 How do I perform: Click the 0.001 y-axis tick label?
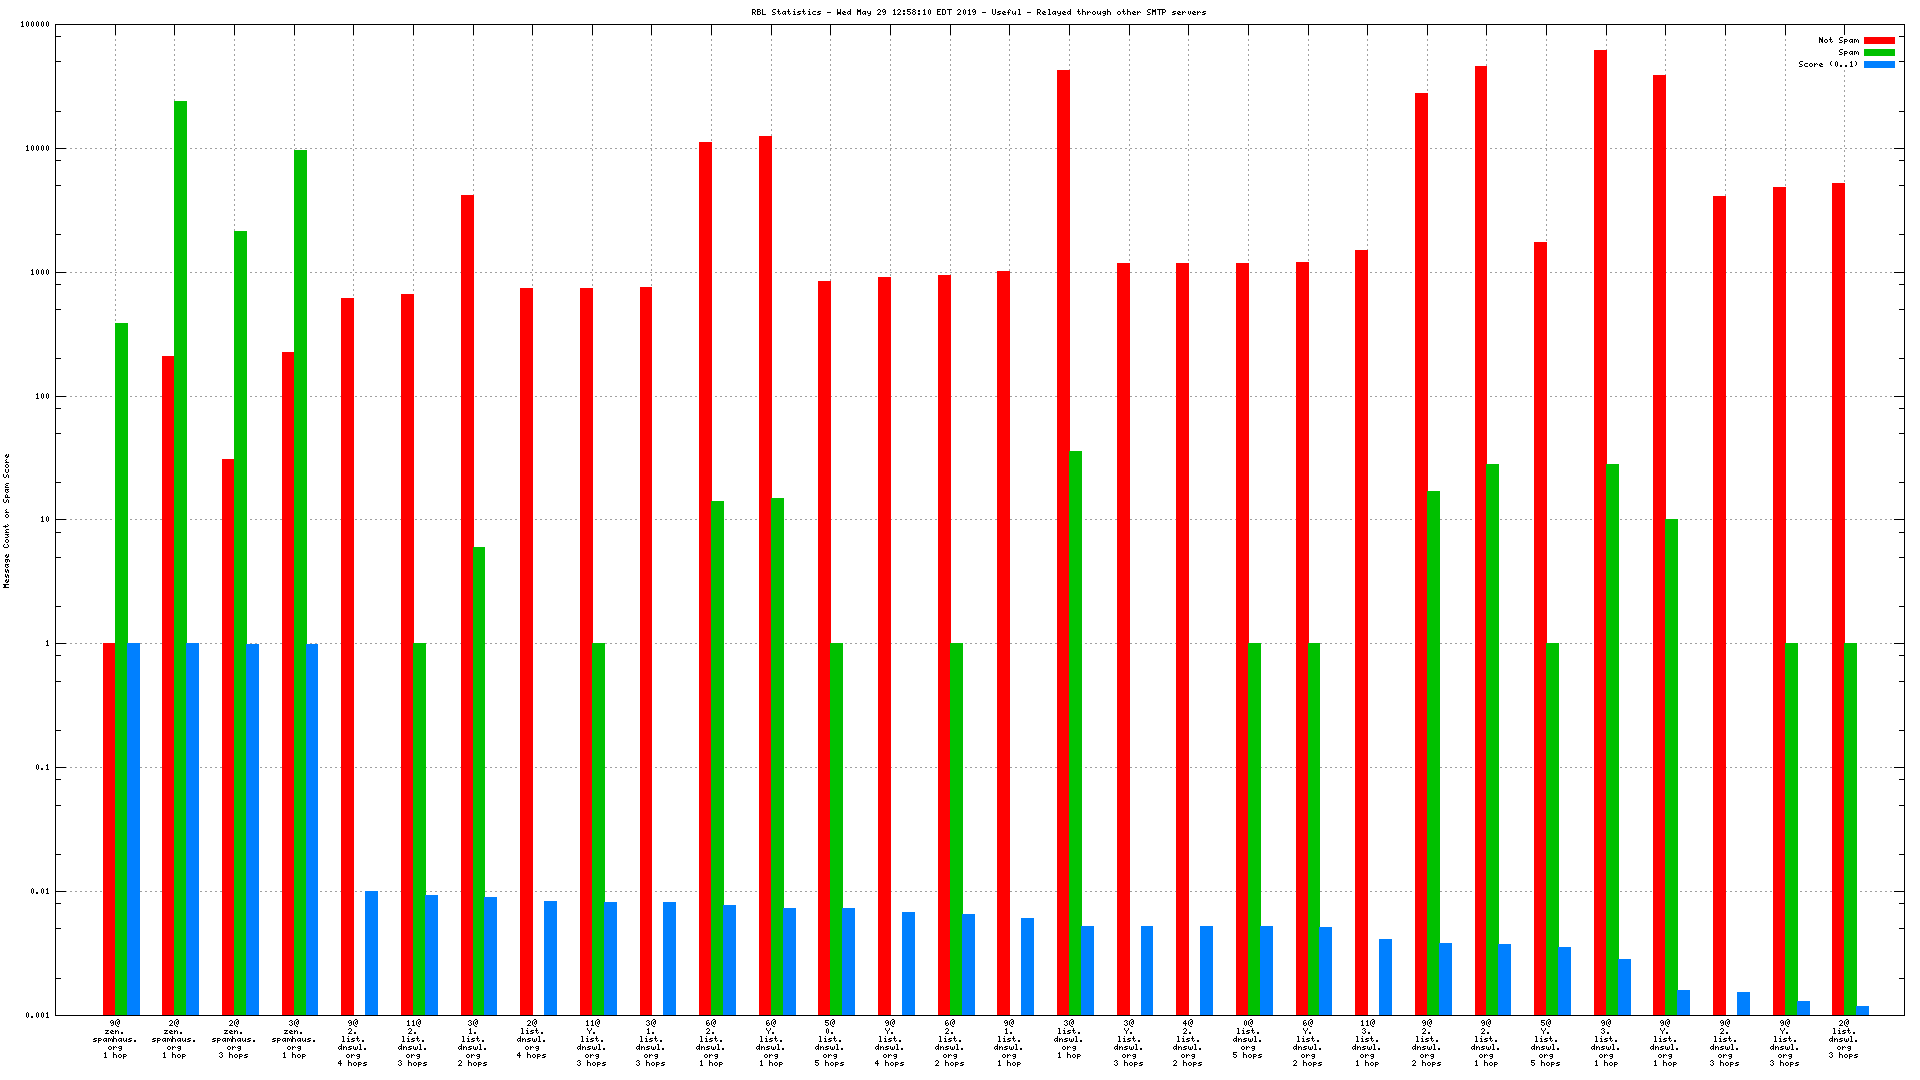(x=38, y=1015)
